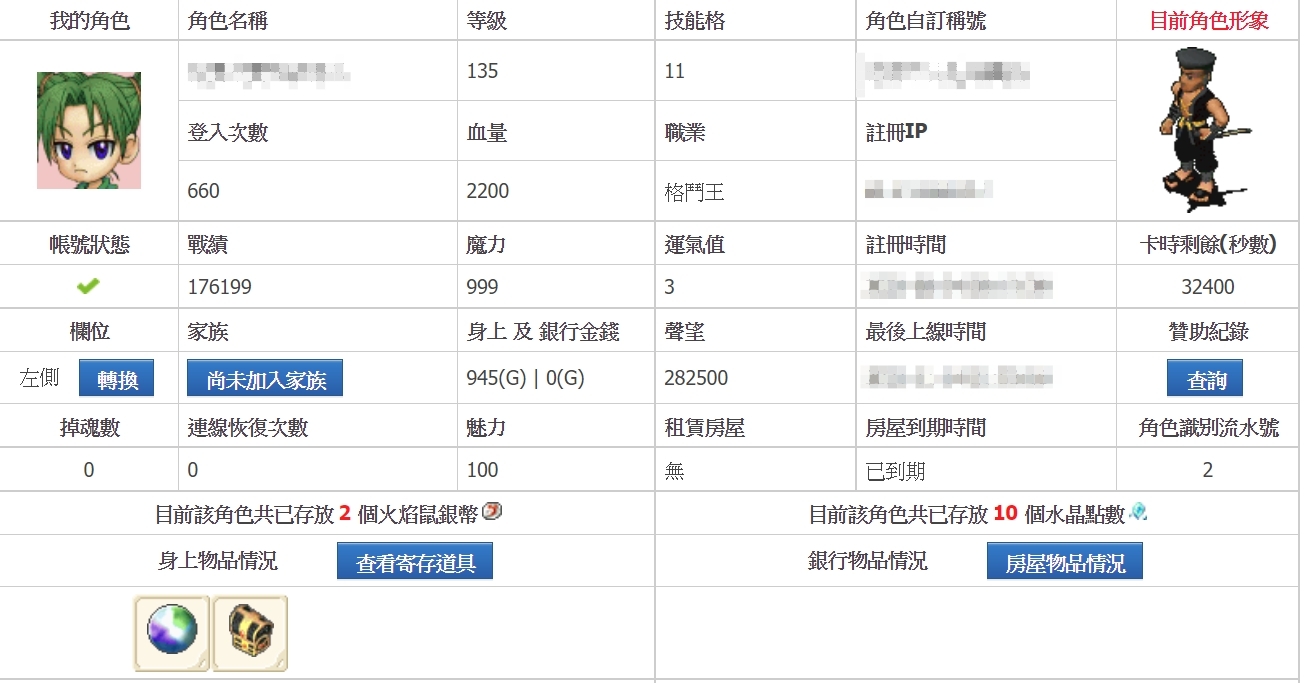
Task: Click the 176199 battle record value
Action: (220, 287)
